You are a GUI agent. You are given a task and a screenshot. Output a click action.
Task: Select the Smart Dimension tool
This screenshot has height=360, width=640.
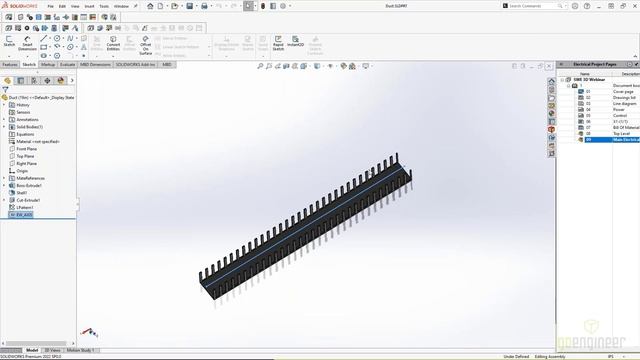pos(27,43)
